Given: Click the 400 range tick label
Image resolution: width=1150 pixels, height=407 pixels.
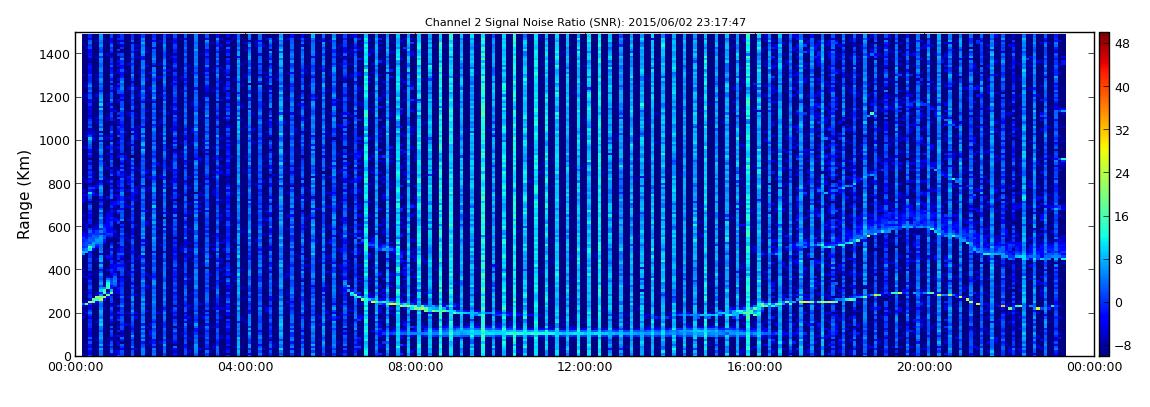Looking at the screenshot, I should [x=59, y=271].
